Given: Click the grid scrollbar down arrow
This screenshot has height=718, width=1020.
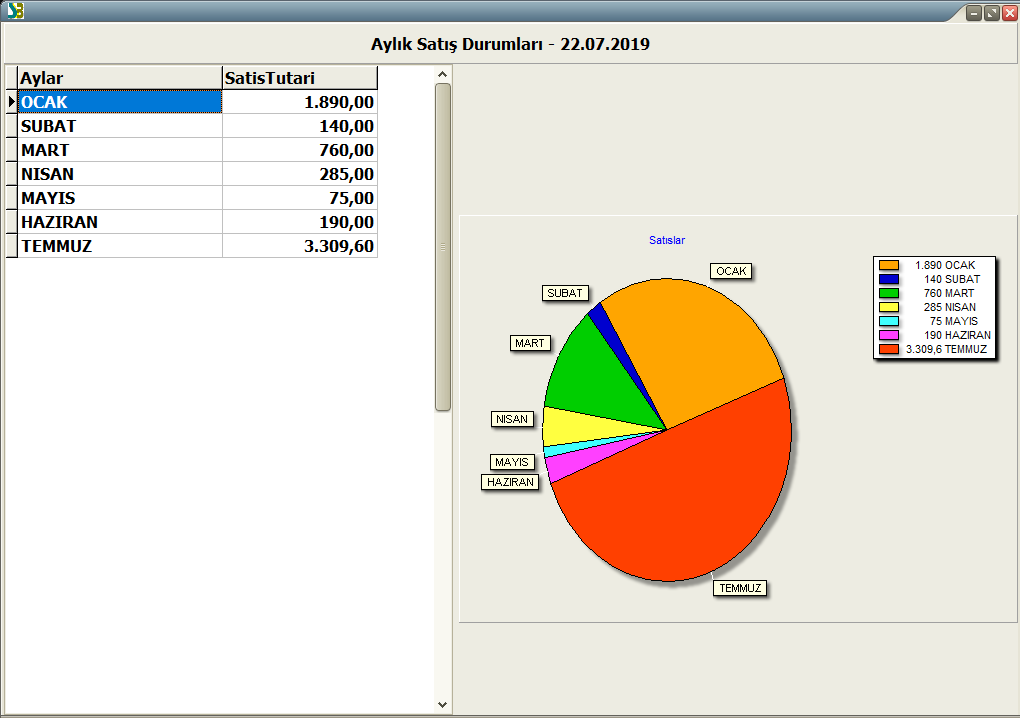Looking at the screenshot, I should [x=443, y=705].
